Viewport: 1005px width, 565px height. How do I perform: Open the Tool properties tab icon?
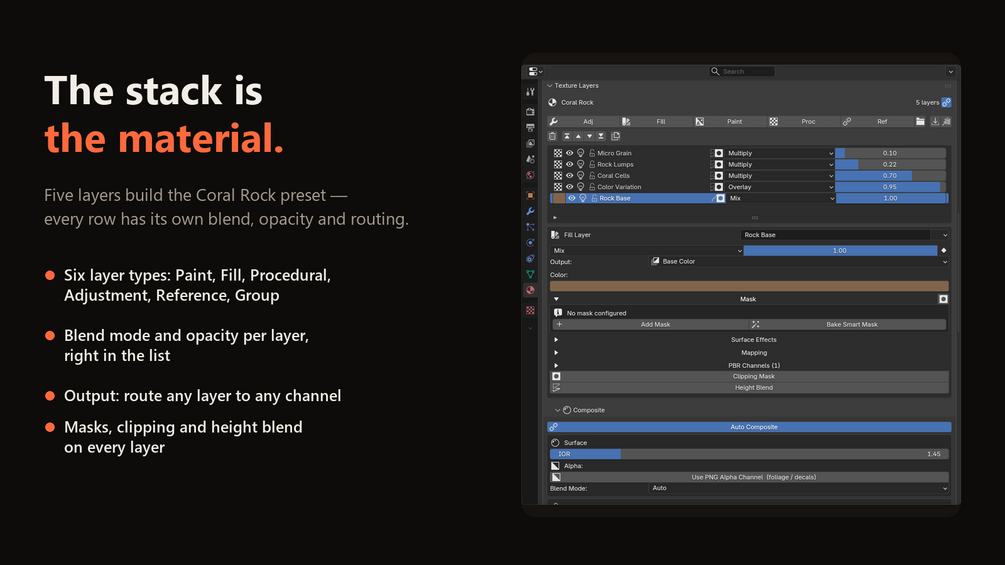coord(530,92)
